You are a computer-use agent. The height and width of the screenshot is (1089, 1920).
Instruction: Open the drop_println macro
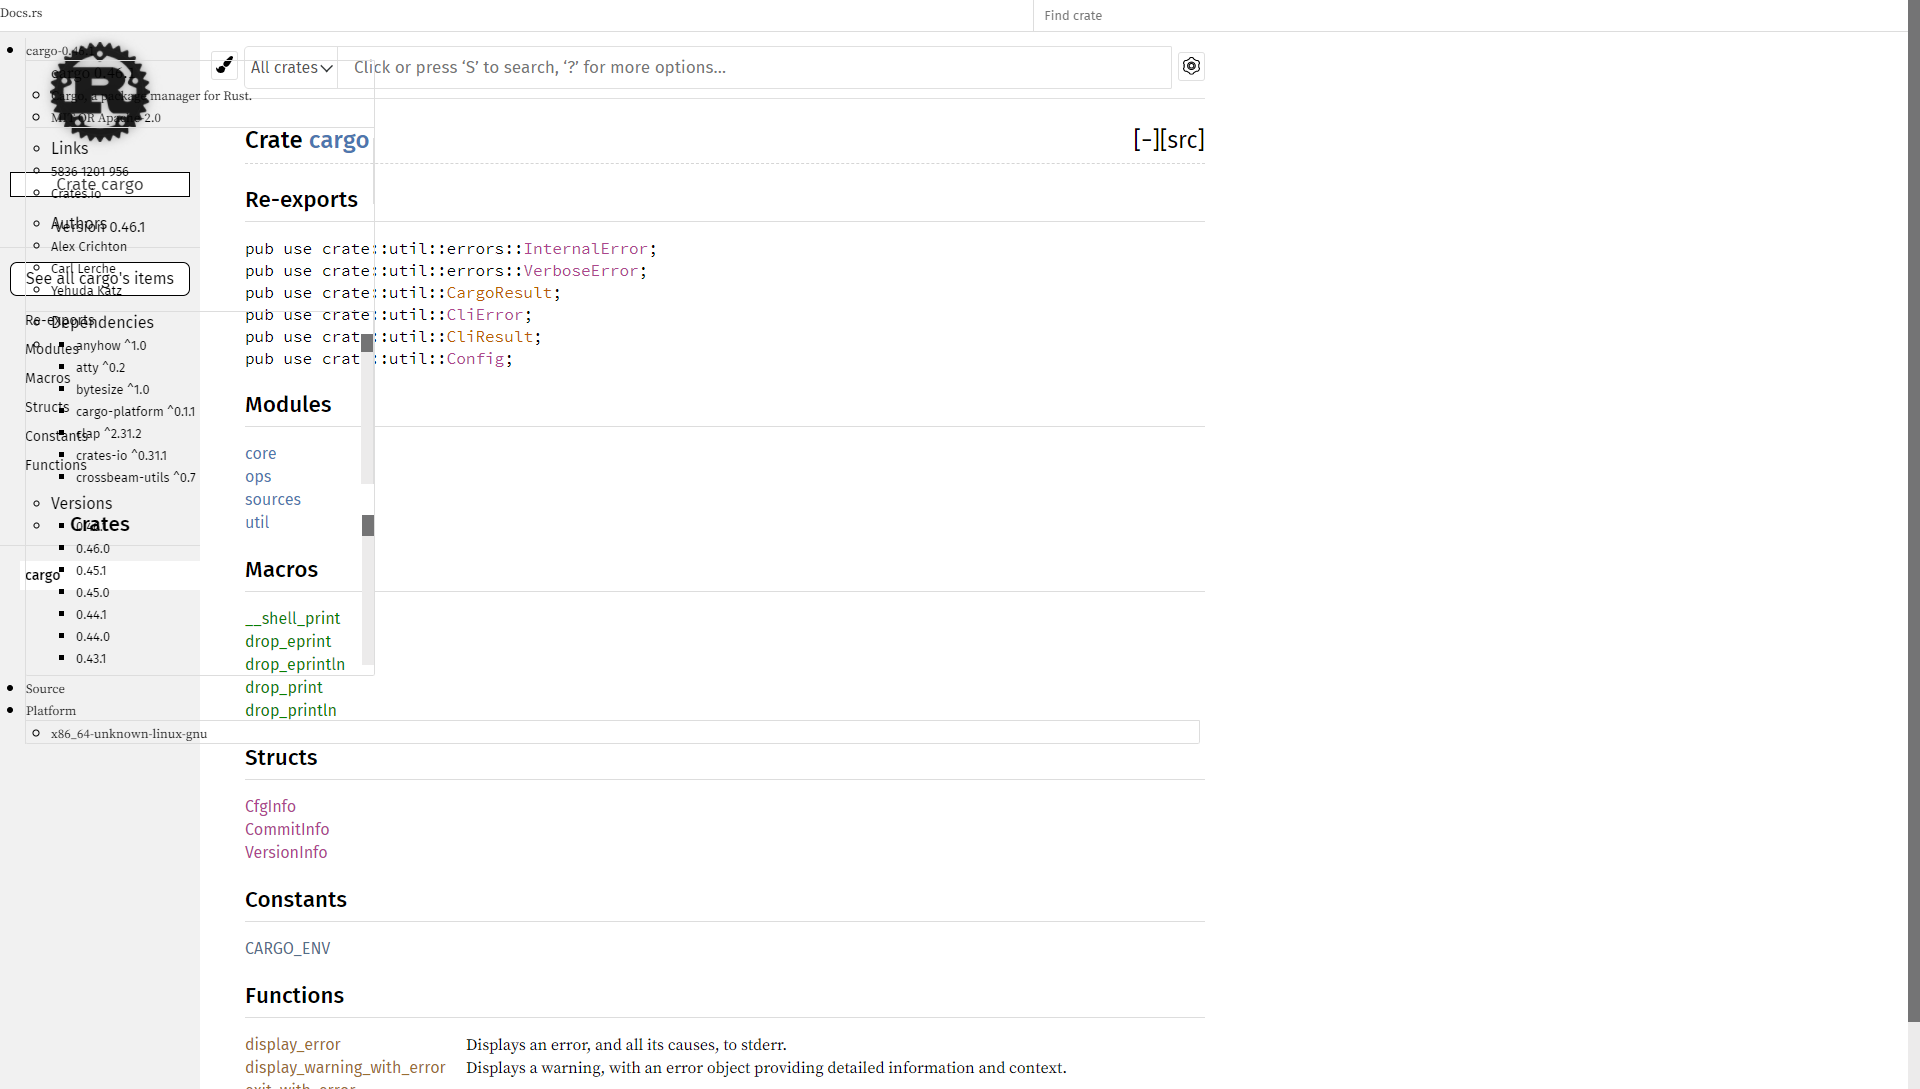pos(291,710)
